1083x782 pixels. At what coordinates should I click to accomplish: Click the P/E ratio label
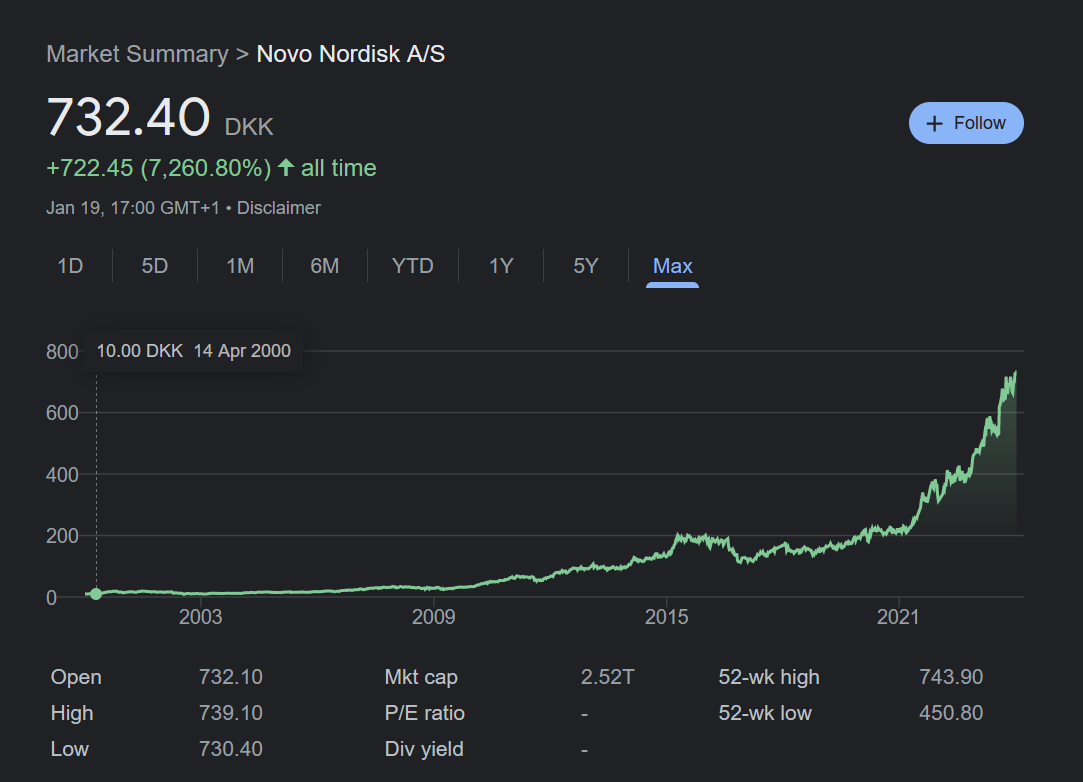coord(425,713)
